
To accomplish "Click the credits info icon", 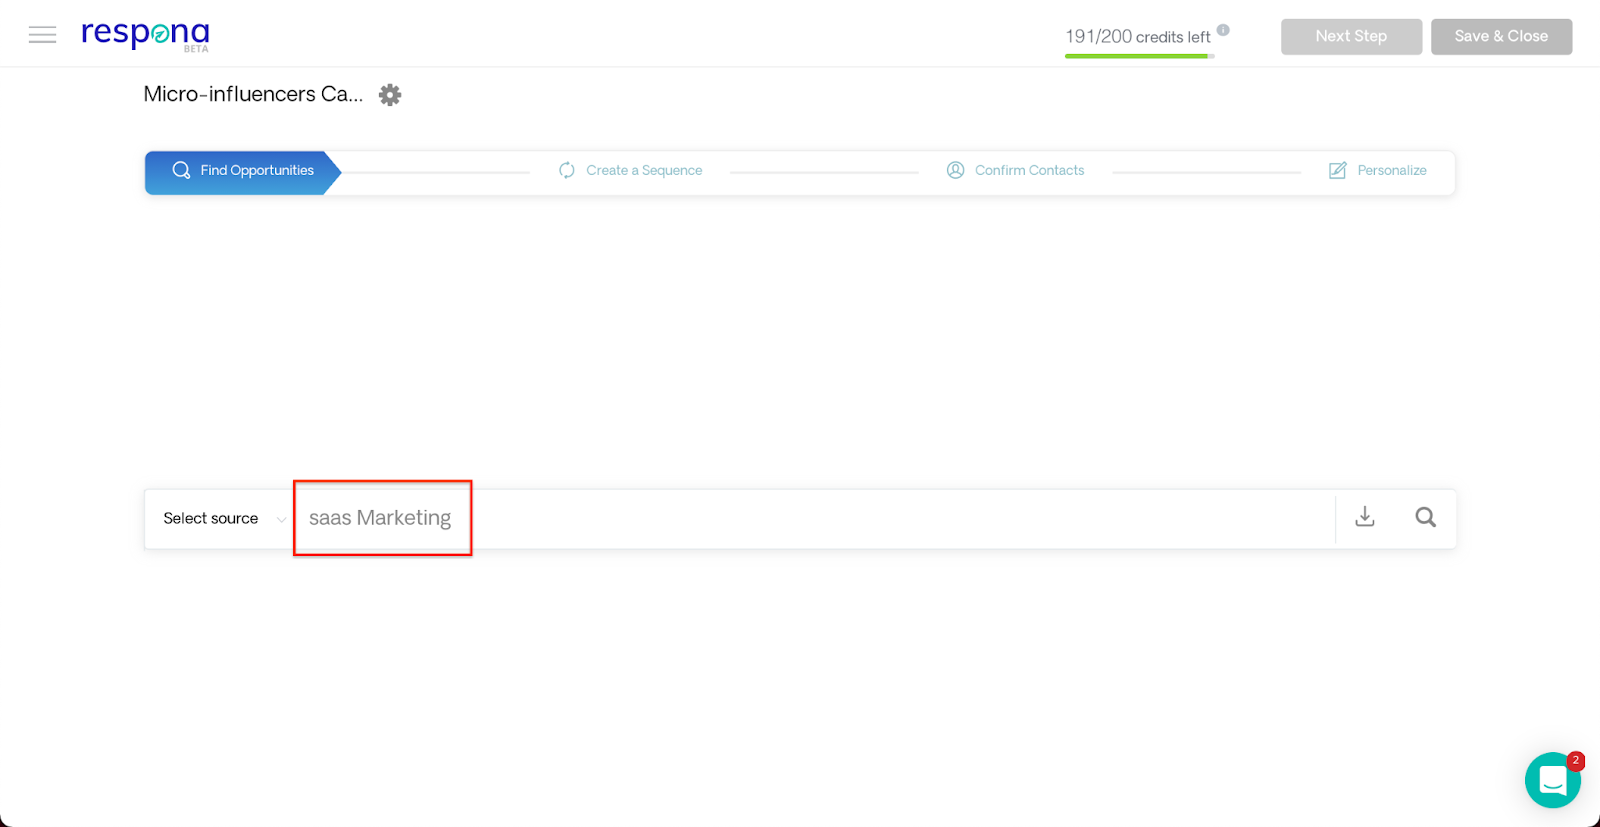I will tap(1223, 30).
